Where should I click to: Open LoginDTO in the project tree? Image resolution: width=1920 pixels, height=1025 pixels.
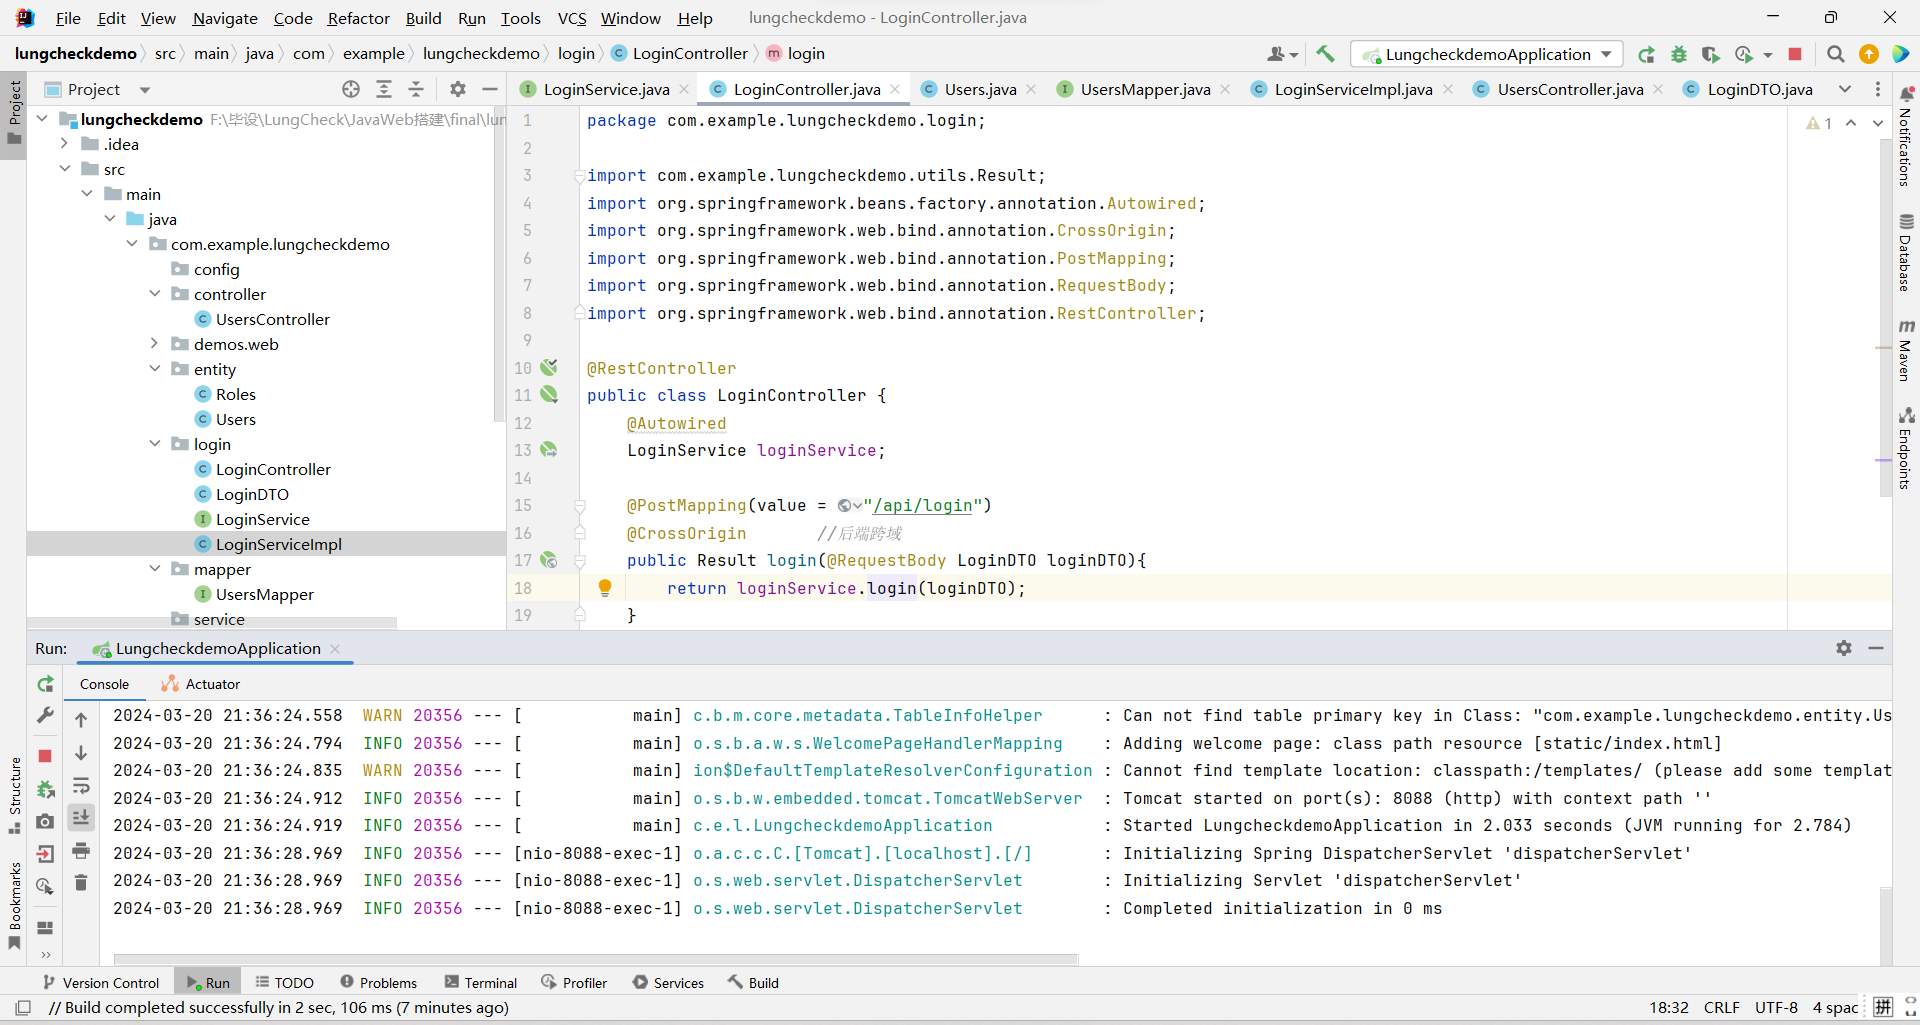click(x=252, y=494)
